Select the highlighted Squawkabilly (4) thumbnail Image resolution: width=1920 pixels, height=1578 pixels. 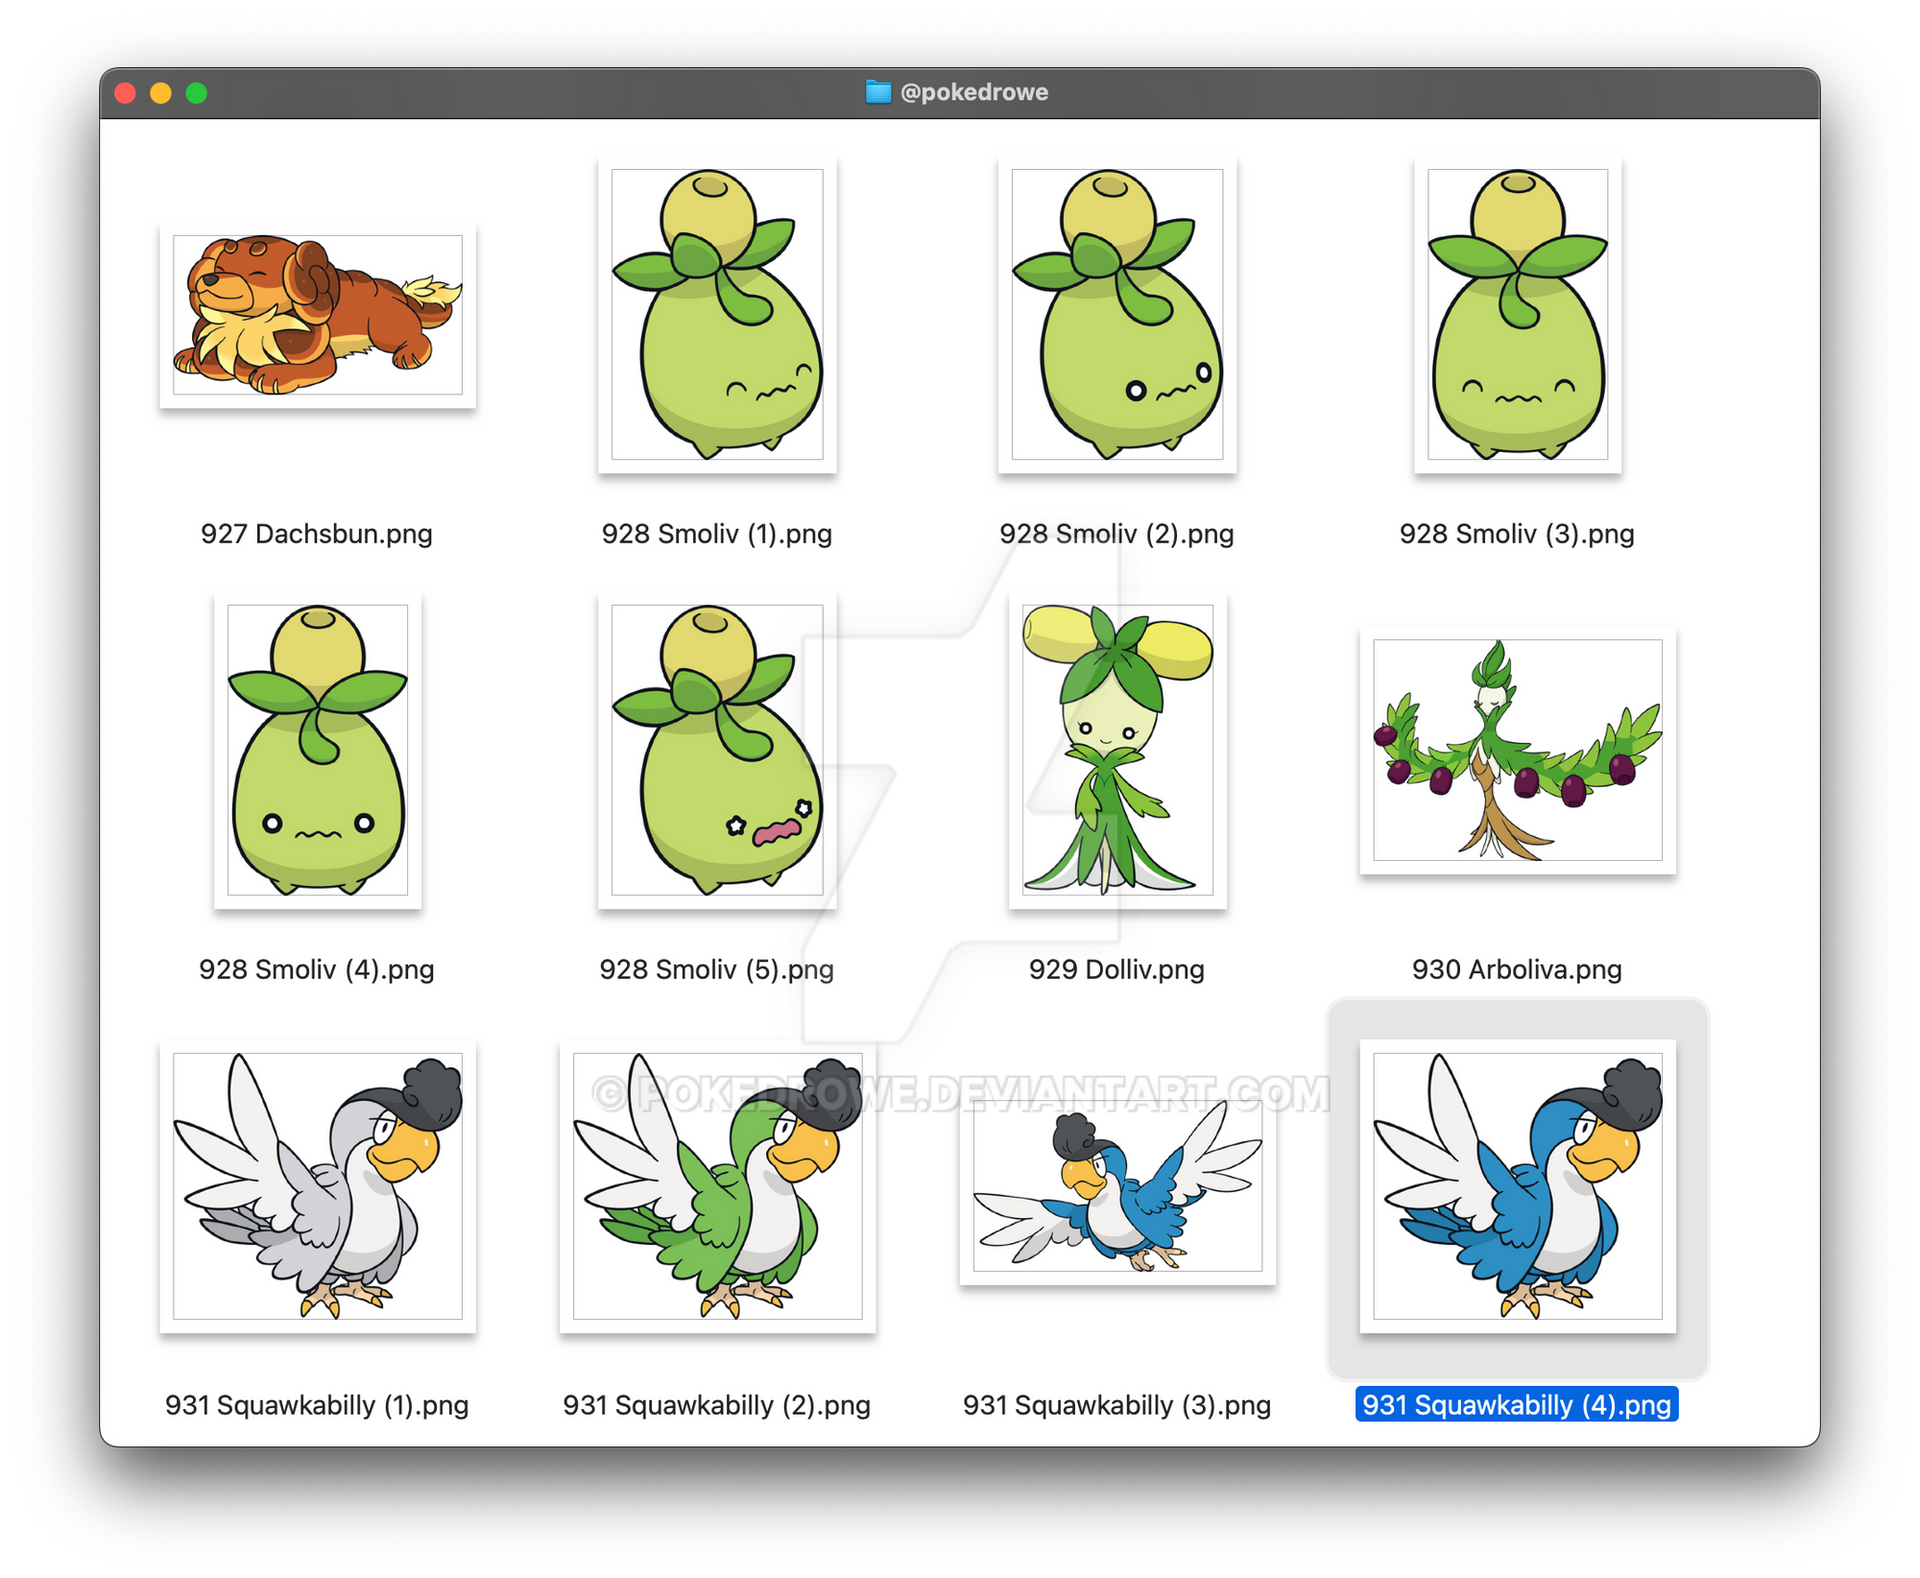tap(1517, 1186)
